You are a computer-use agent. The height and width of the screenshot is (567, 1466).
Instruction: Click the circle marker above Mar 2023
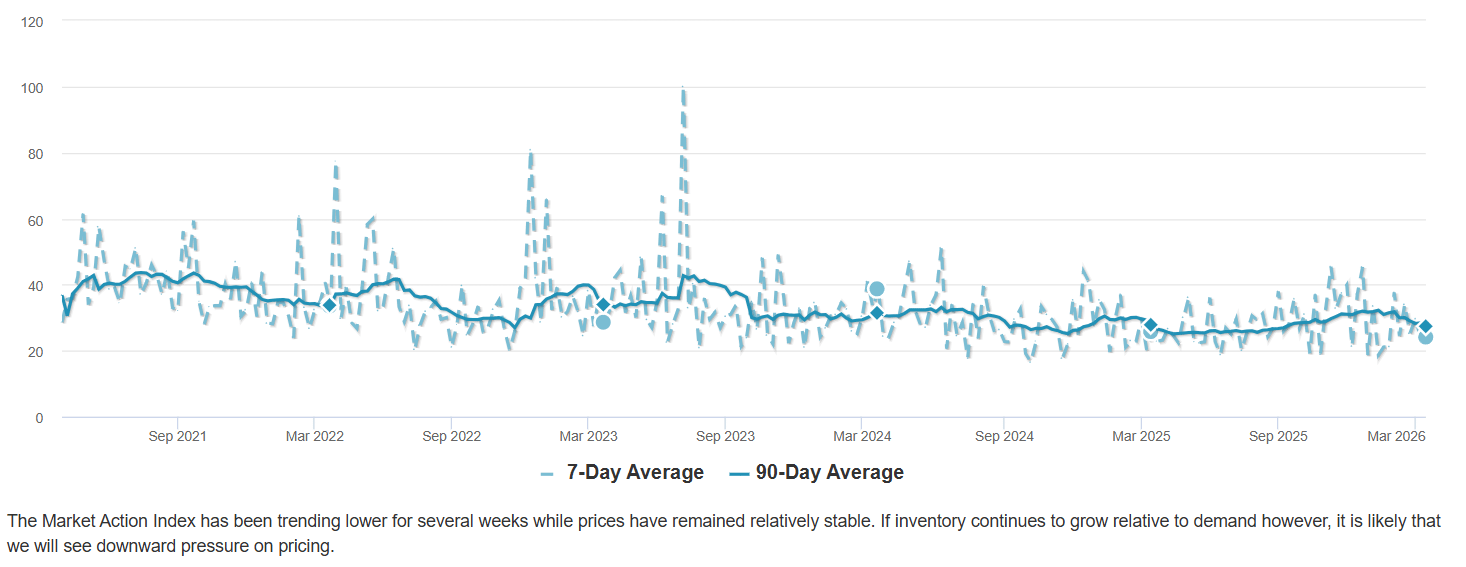click(603, 322)
